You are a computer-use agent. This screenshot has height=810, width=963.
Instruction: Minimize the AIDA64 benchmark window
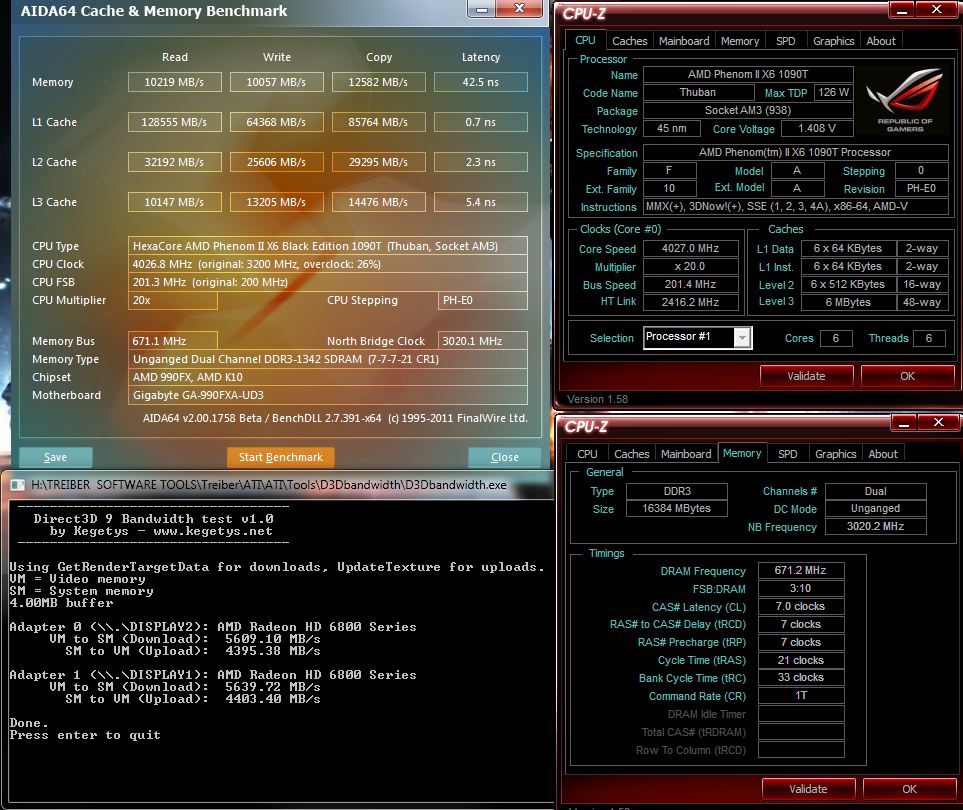[482, 9]
